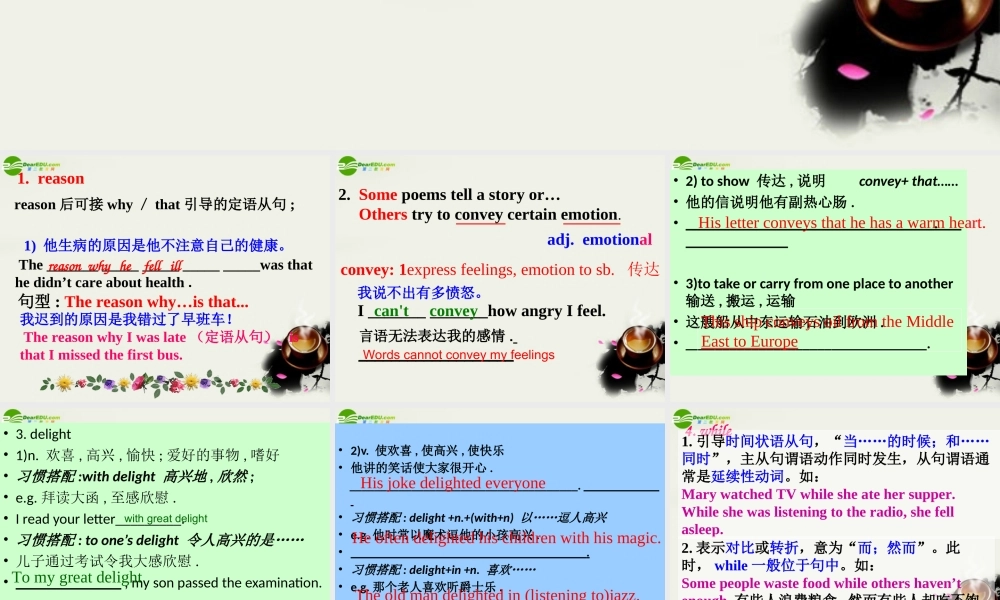Click the text 'The reason why…is that...'

tap(156, 302)
